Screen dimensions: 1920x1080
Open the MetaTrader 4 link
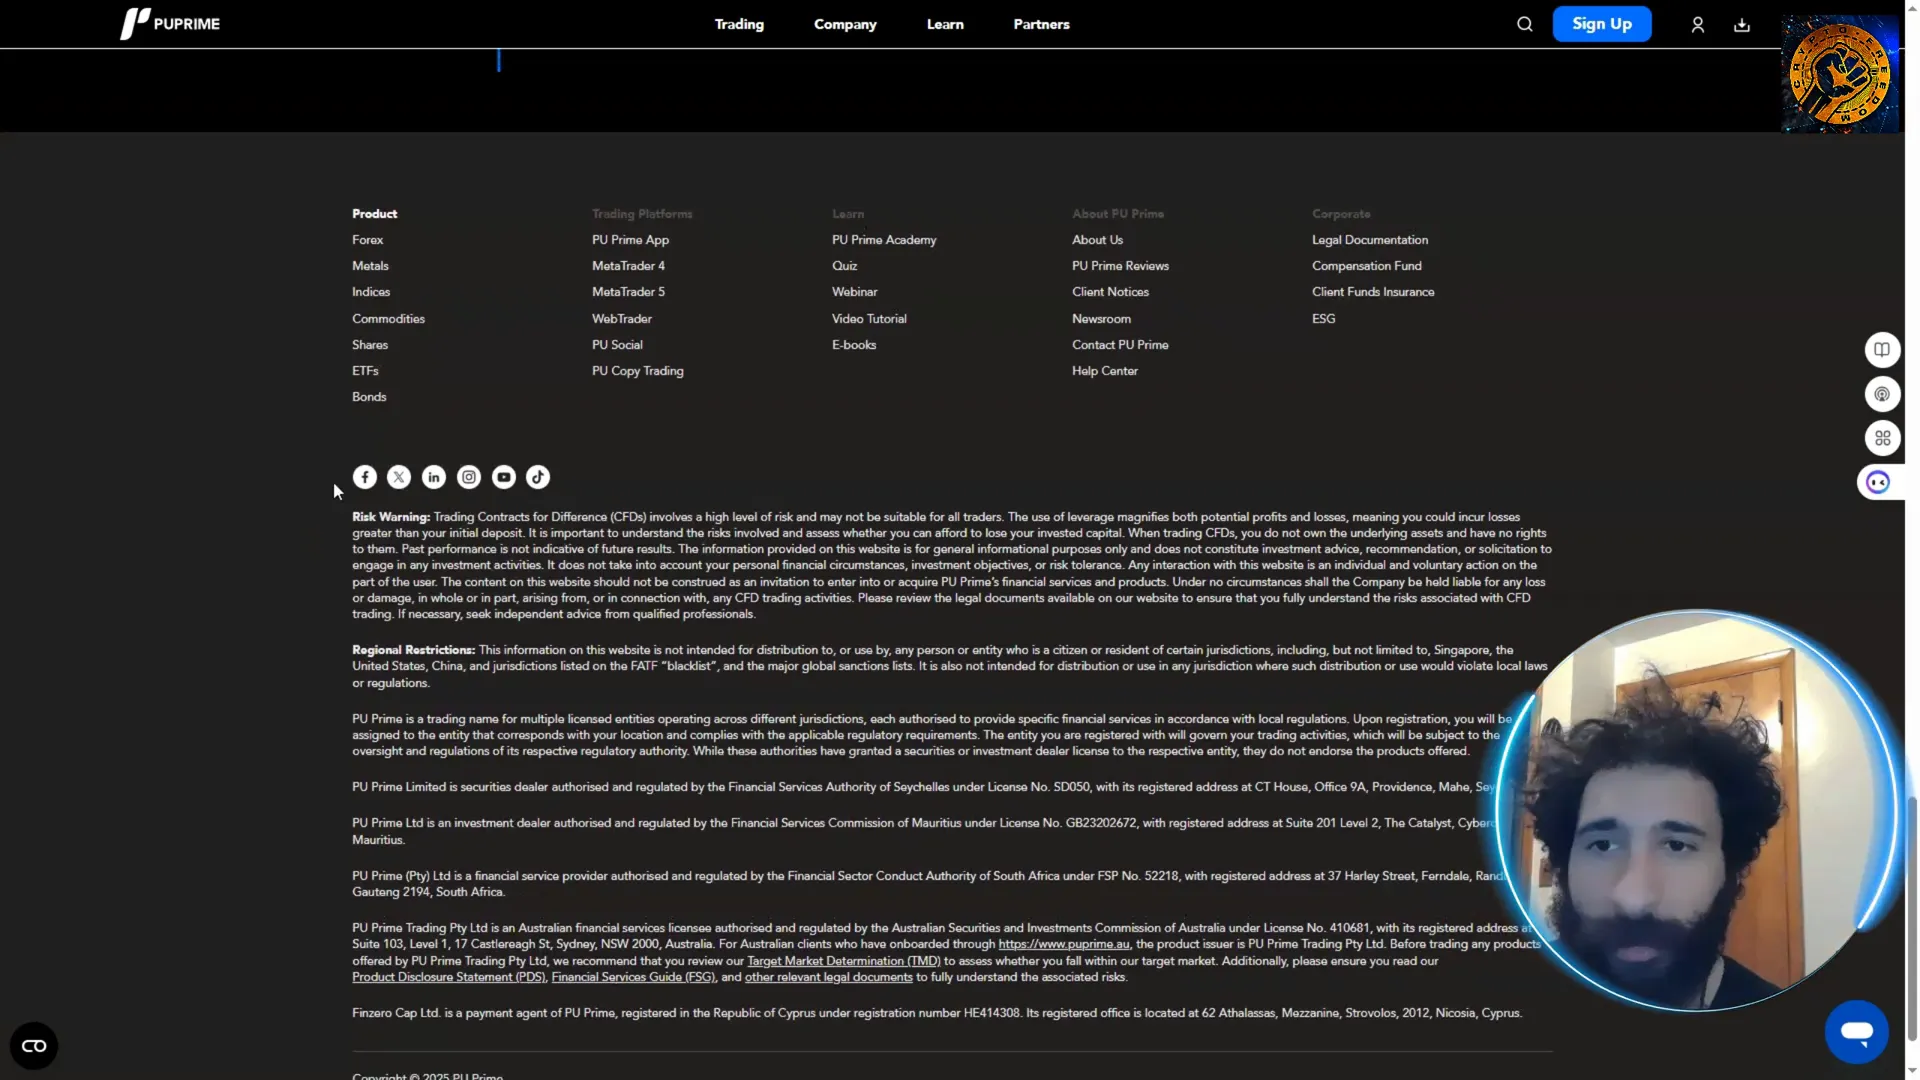click(628, 266)
